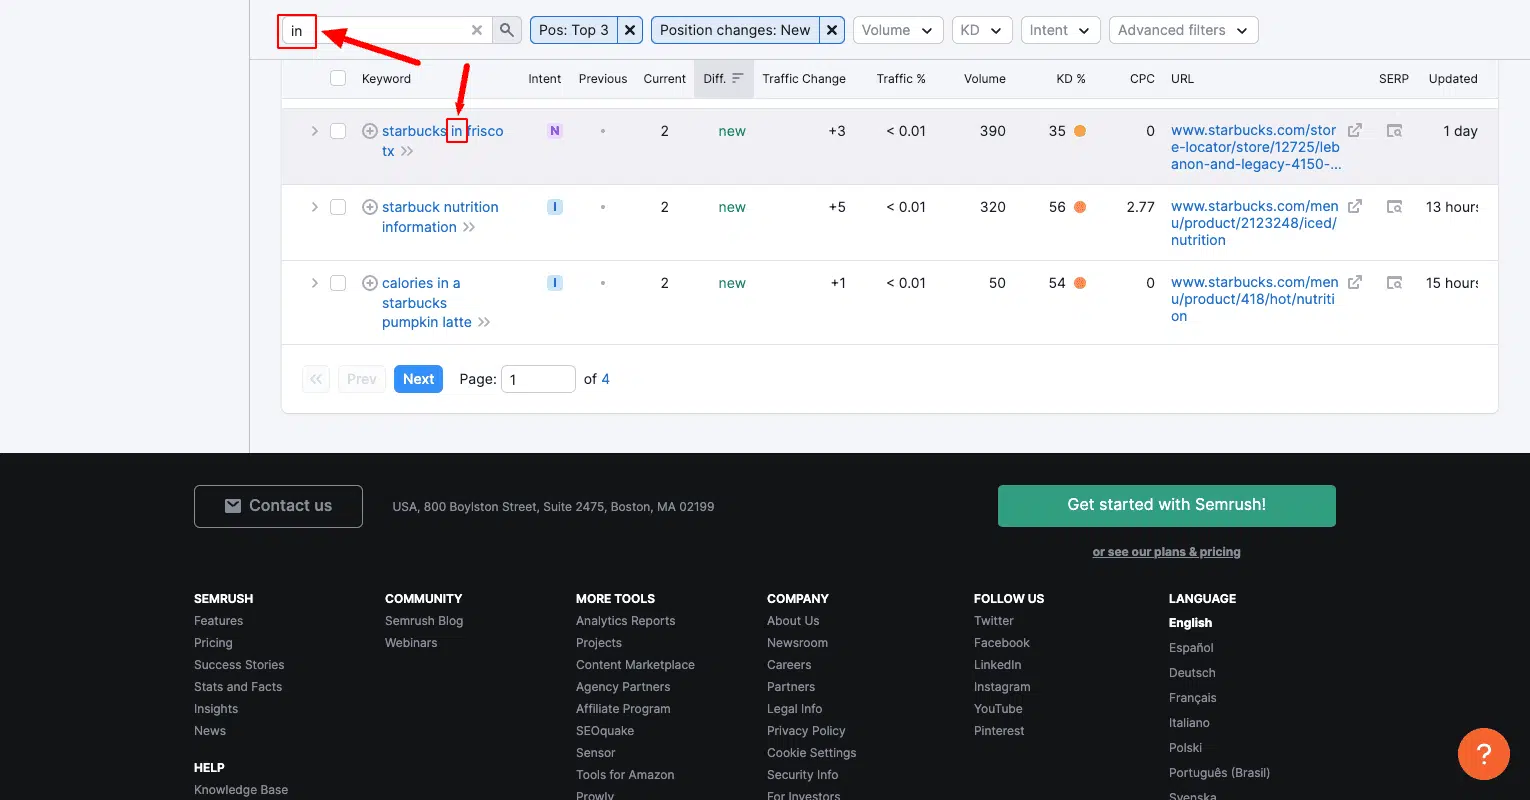Expand the starbucks in frisco tx row
This screenshot has width=1530, height=800.
(x=314, y=131)
